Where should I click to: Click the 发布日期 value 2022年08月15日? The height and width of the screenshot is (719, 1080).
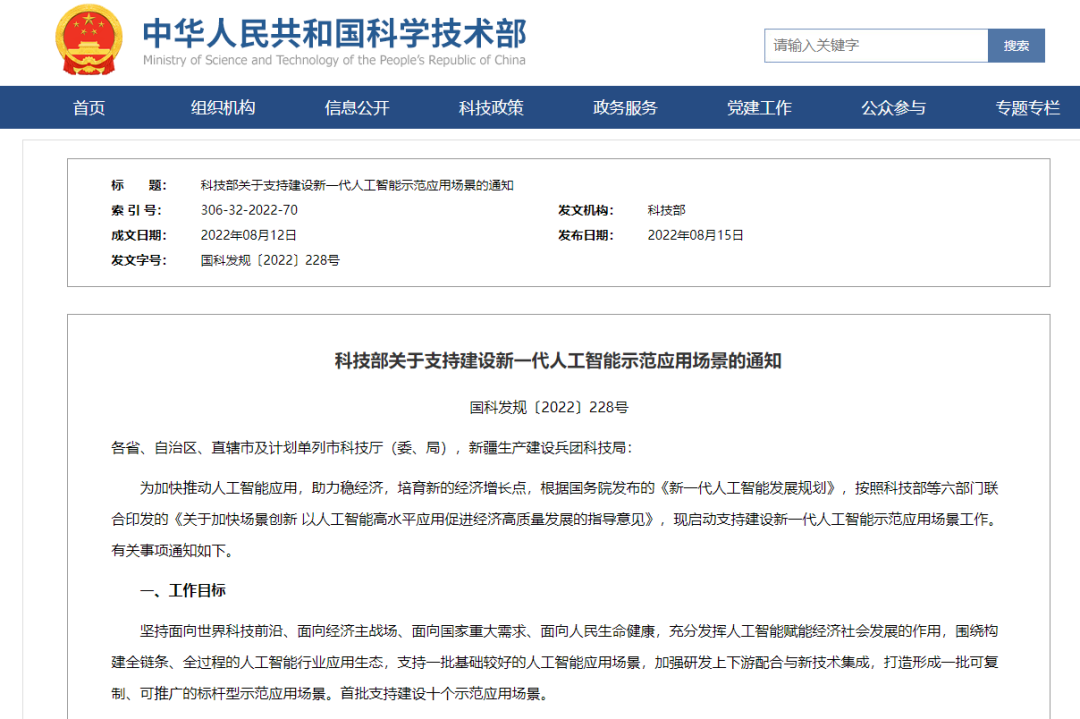[x=696, y=235]
